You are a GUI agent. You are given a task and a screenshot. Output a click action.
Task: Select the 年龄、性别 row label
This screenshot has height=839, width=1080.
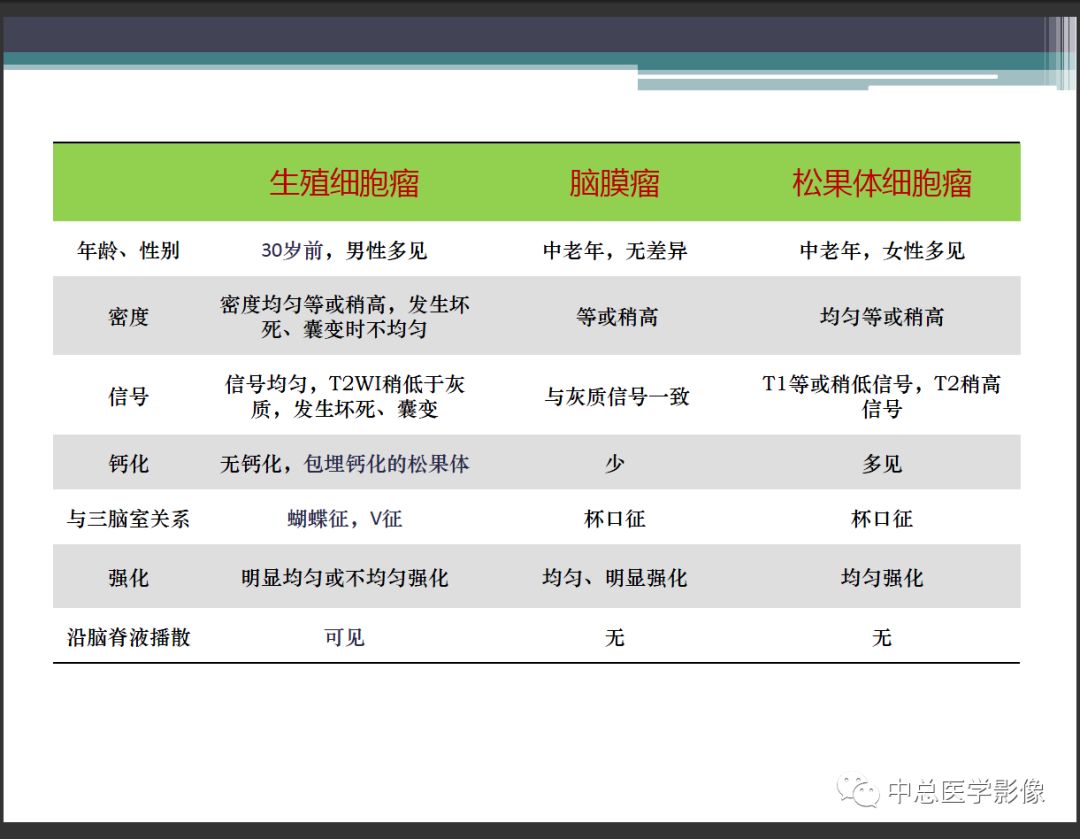[128, 250]
